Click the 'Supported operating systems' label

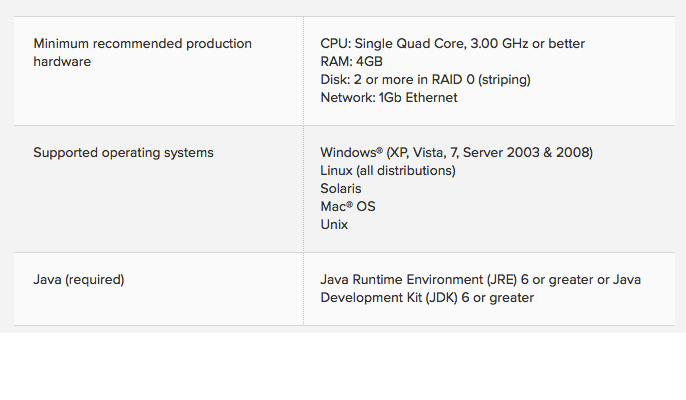coord(123,153)
